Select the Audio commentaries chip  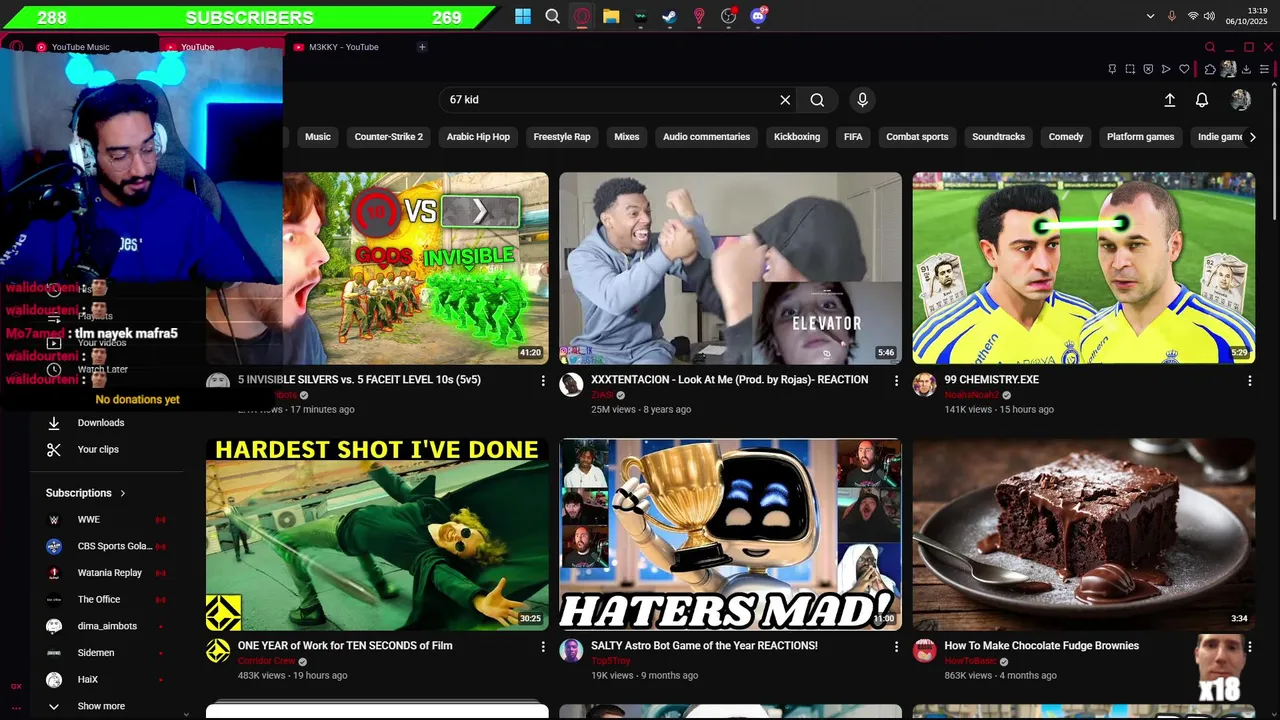pyautogui.click(x=706, y=137)
